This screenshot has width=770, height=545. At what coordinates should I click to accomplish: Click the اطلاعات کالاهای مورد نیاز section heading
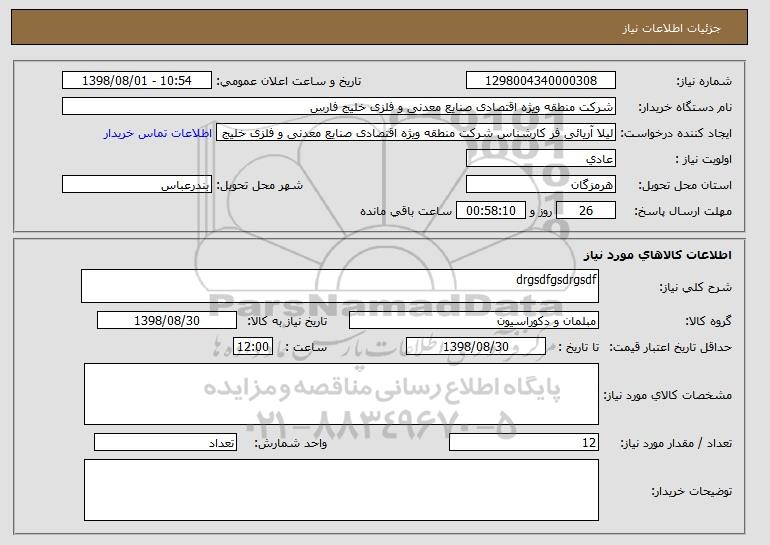tap(658, 254)
